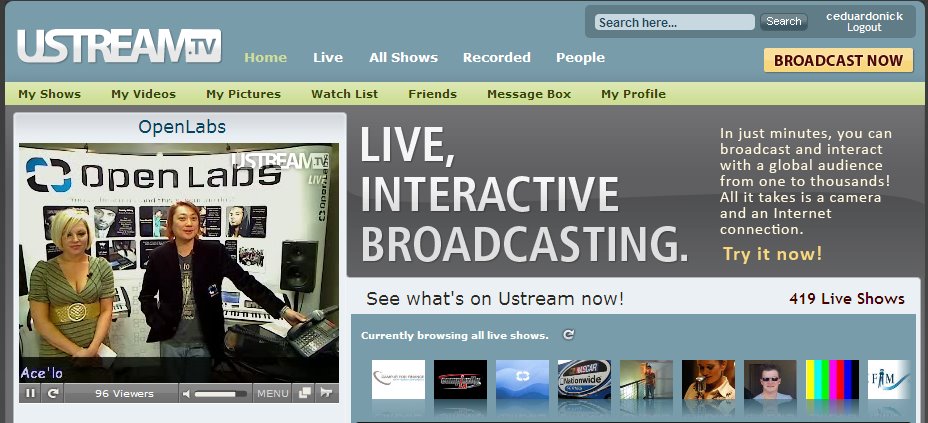Open the Live tab
Image resolution: width=928 pixels, height=423 pixels.
tap(328, 57)
